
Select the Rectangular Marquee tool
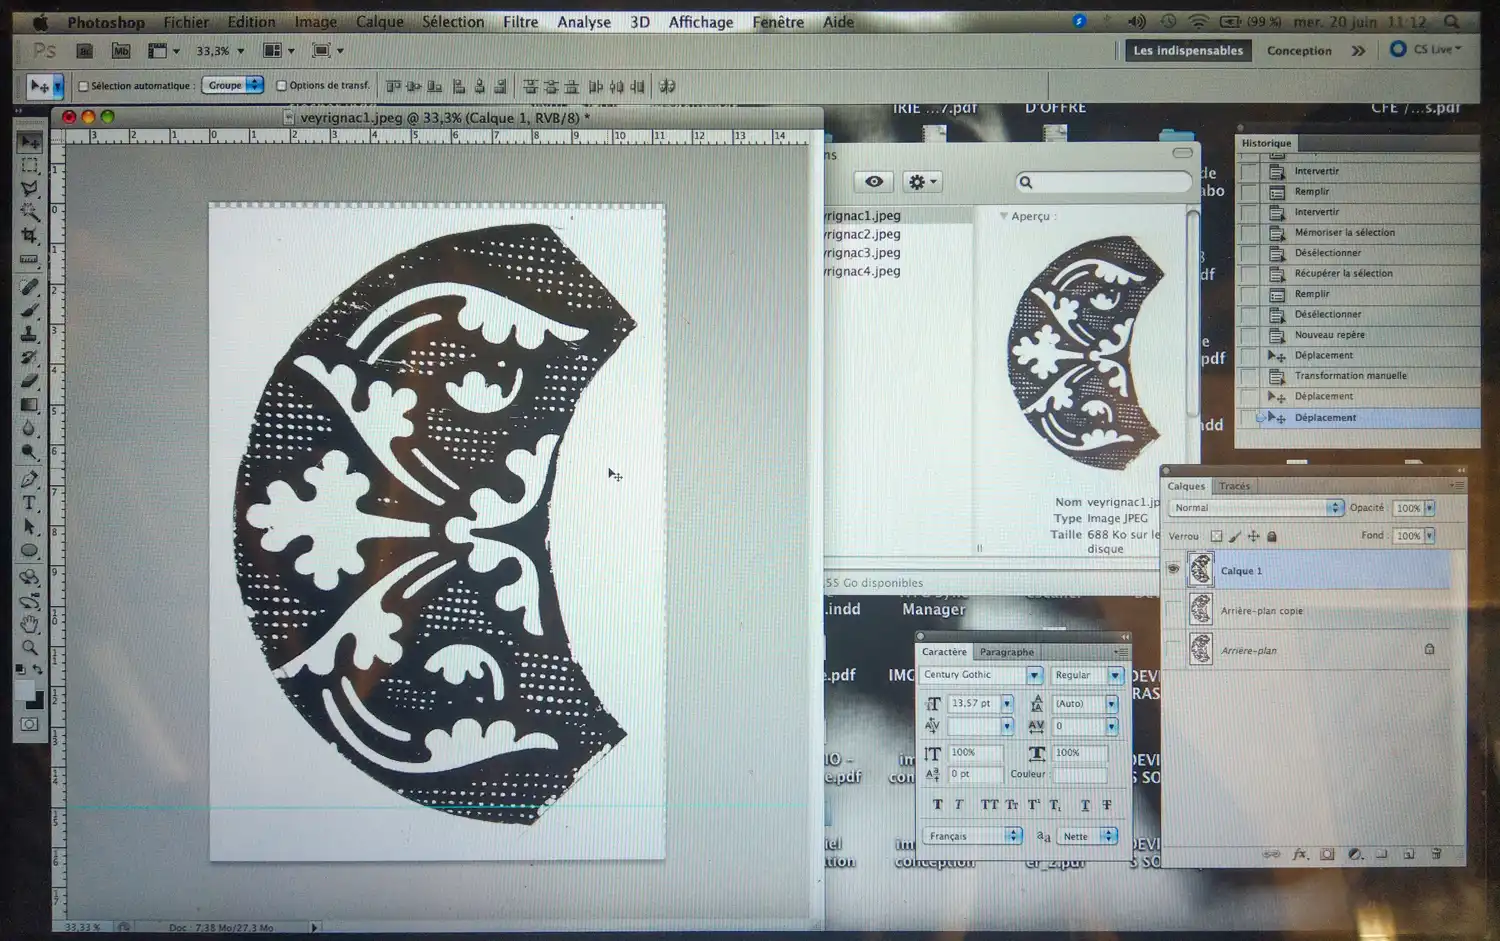(30, 166)
